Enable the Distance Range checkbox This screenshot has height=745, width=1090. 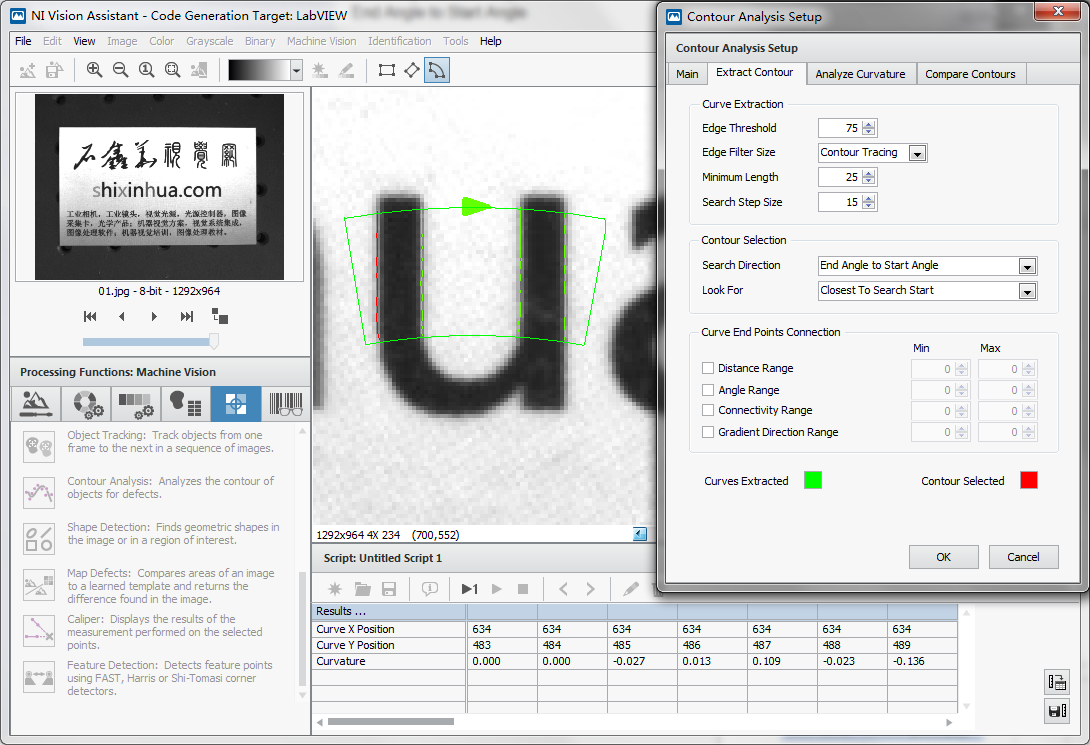(708, 368)
